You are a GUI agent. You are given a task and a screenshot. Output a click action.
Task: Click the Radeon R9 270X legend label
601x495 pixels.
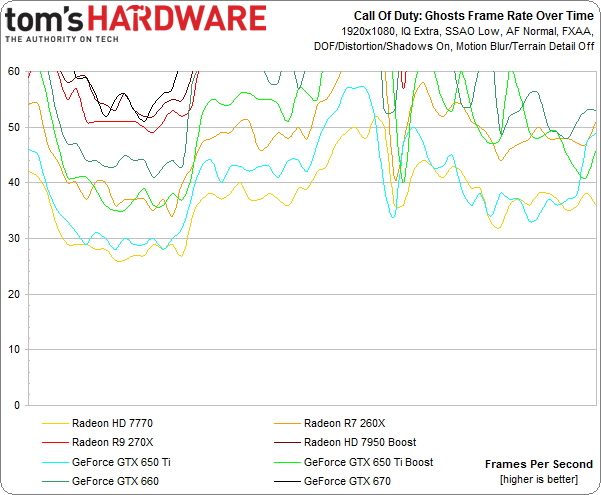click(112, 442)
